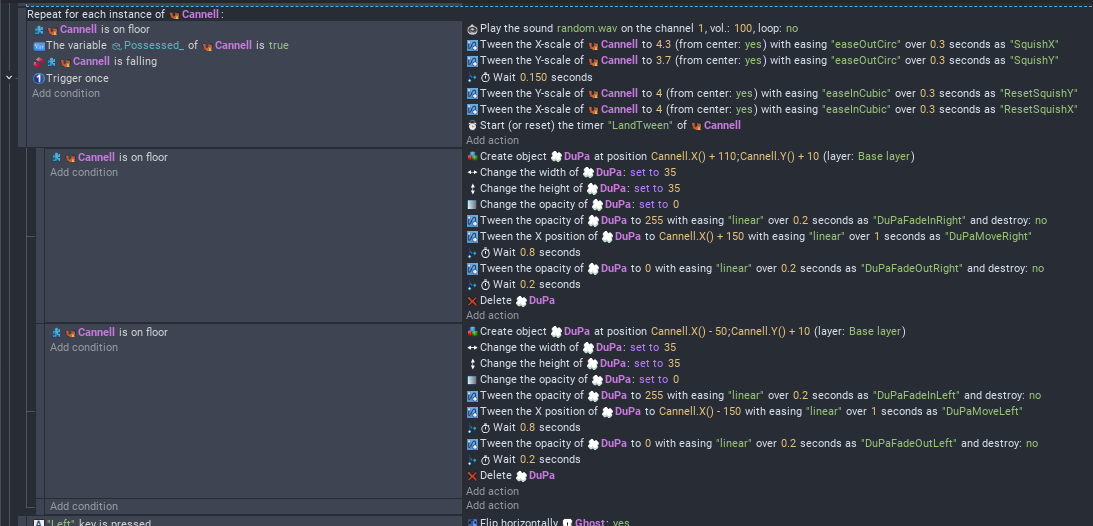Image resolution: width=1093 pixels, height=526 pixels.
Task: Click the "Cannell is falling" condition icon
Action: [x=45, y=61]
